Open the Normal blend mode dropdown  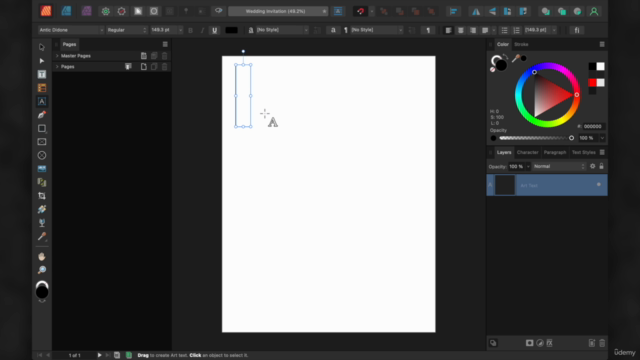(x=559, y=167)
